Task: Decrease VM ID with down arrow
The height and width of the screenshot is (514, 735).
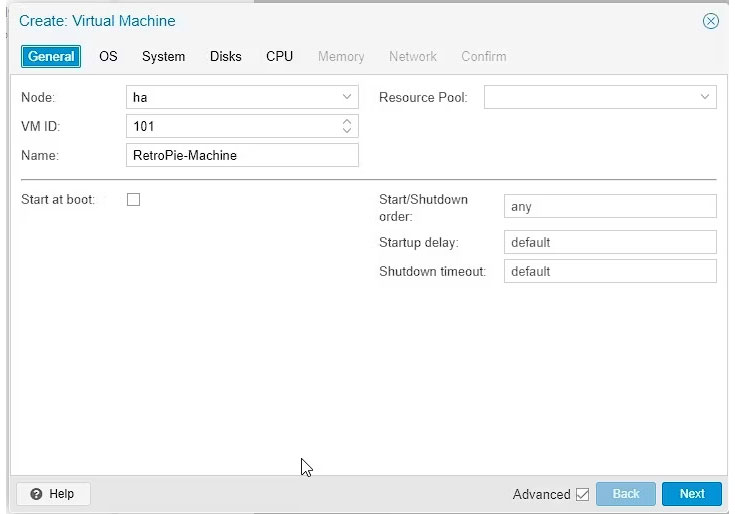Action: [x=347, y=131]
